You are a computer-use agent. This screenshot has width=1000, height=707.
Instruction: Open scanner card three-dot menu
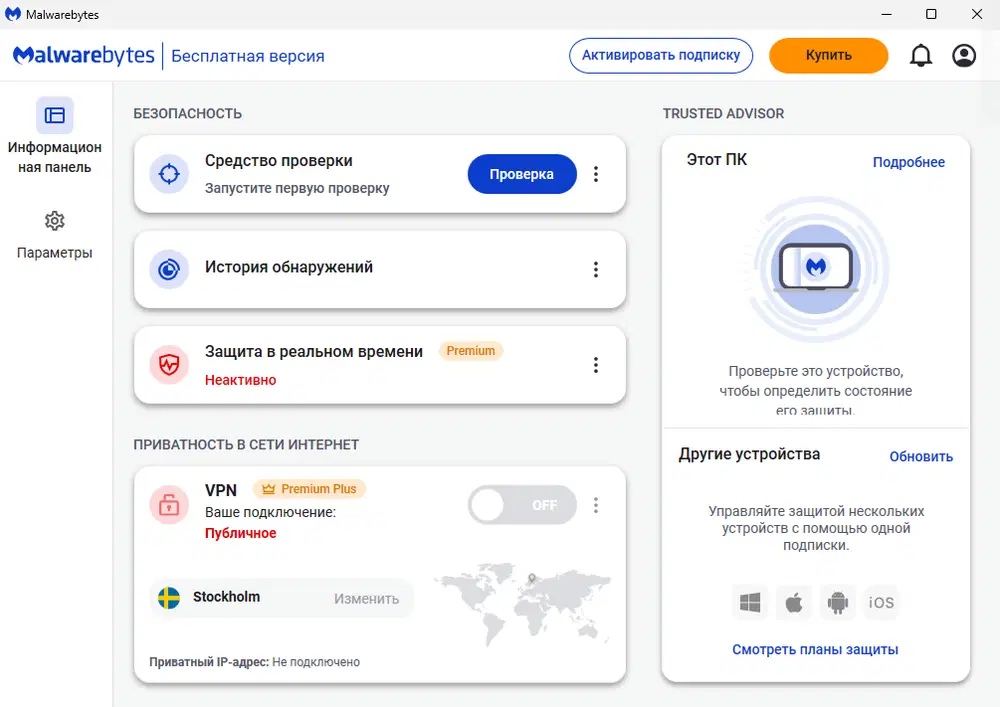pos(596,174)
